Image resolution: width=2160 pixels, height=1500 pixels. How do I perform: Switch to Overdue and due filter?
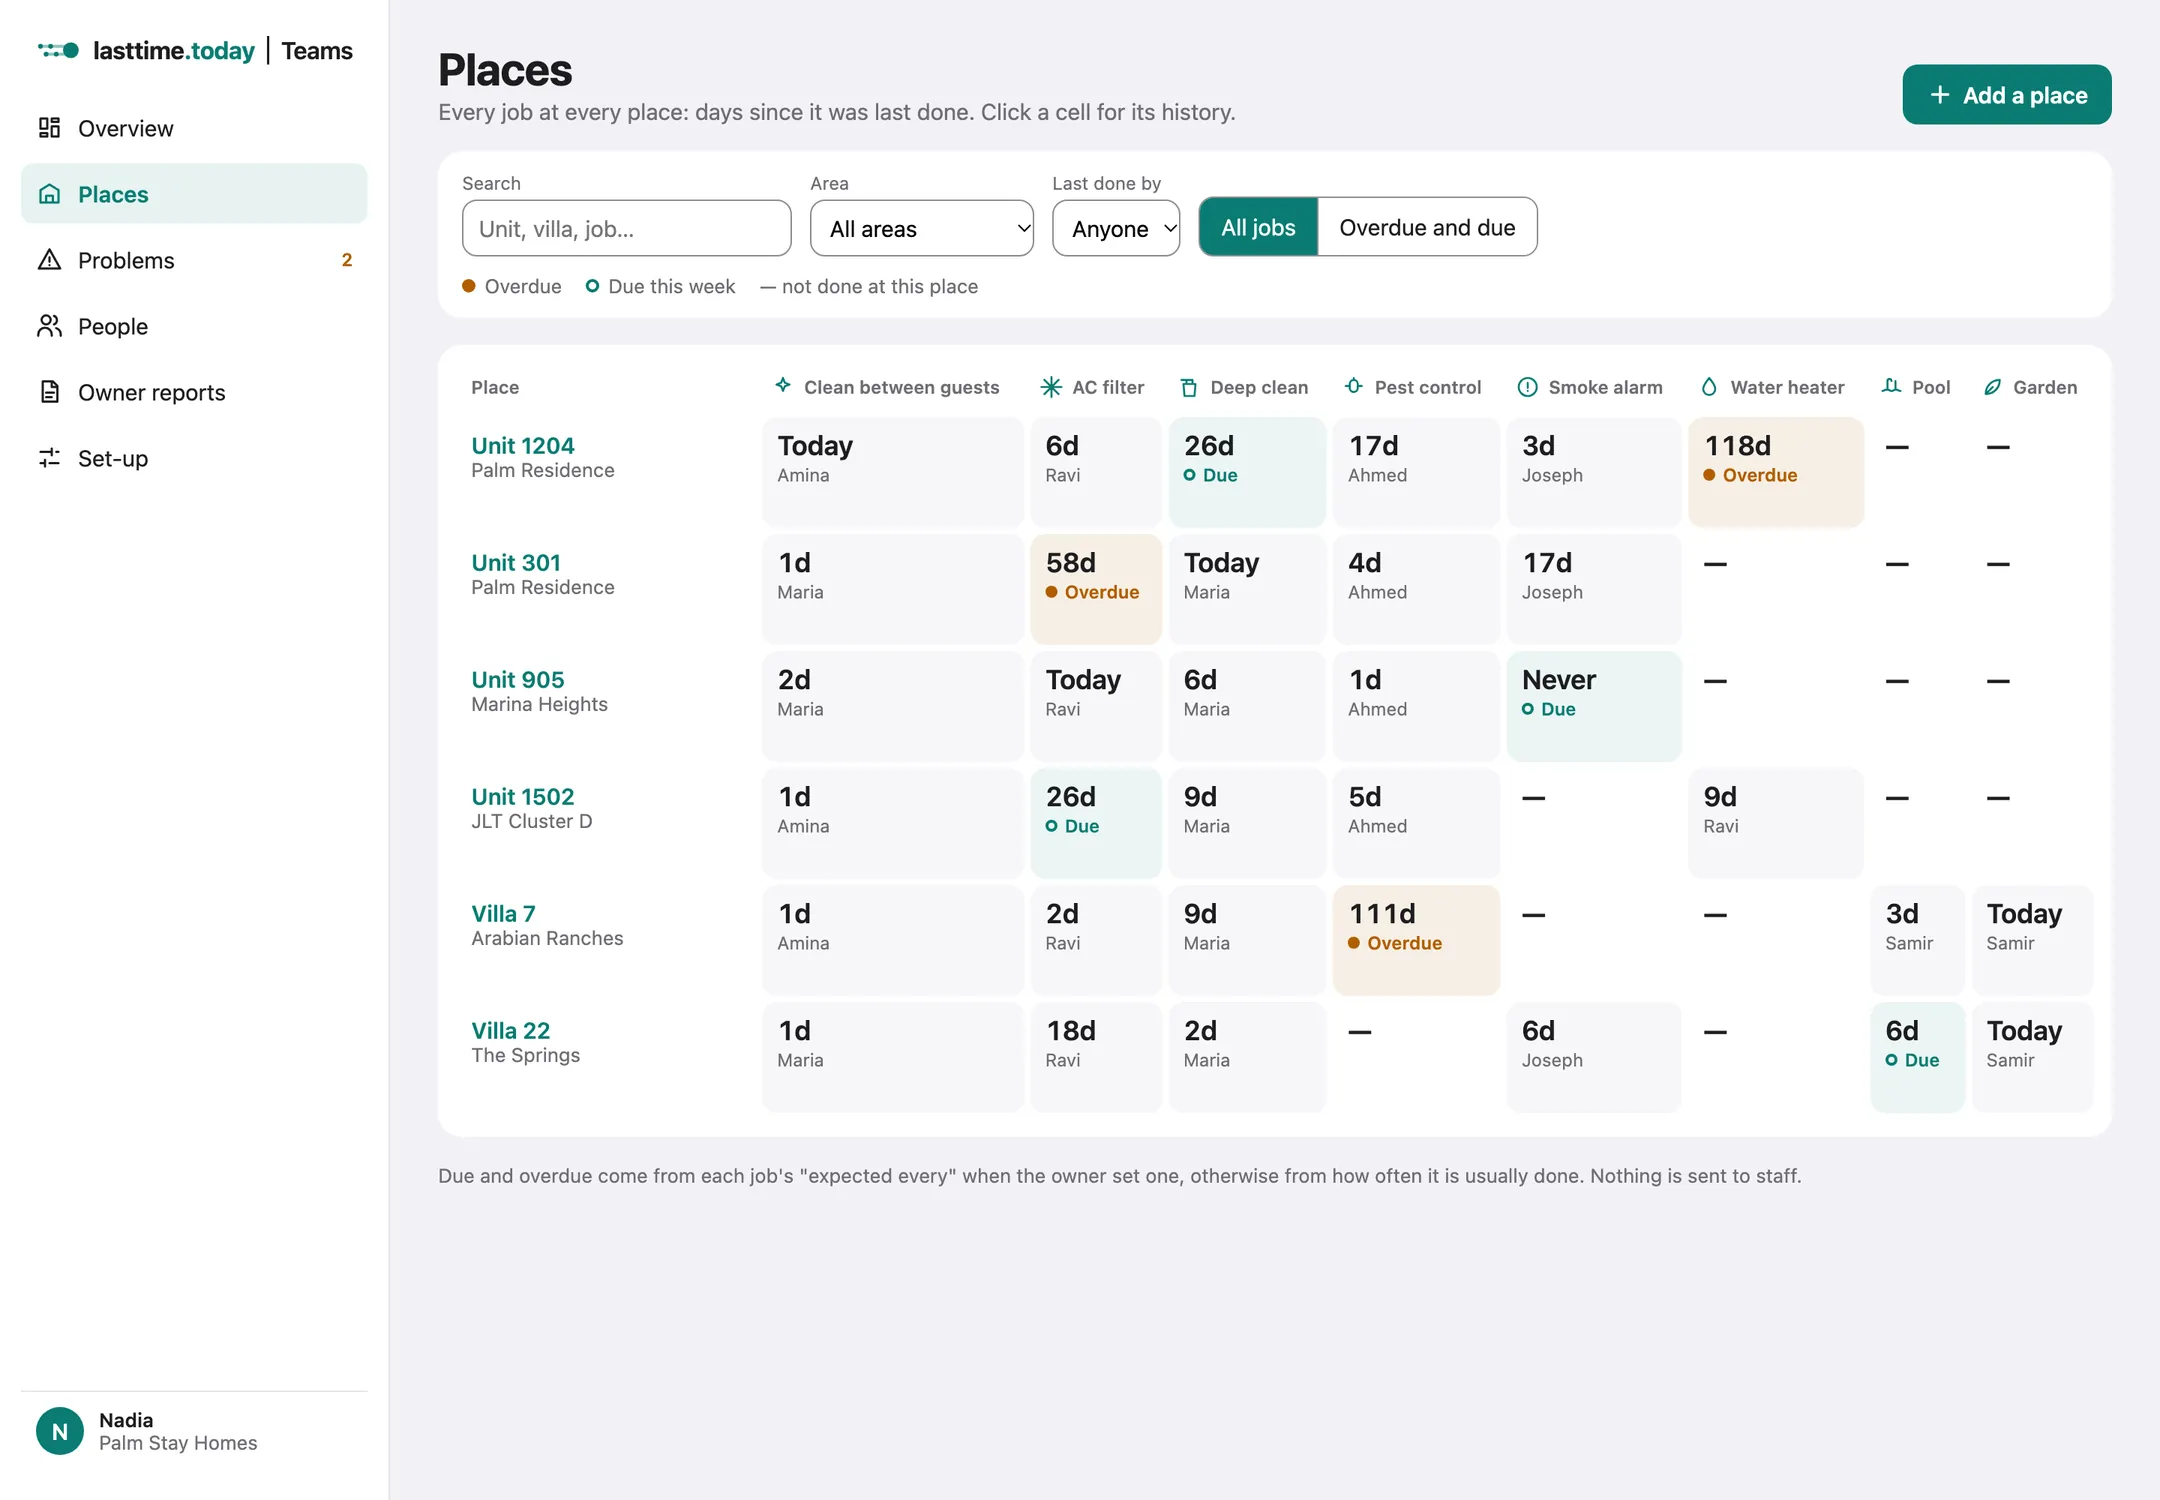pyautogui.click(x=1427, y=227)
